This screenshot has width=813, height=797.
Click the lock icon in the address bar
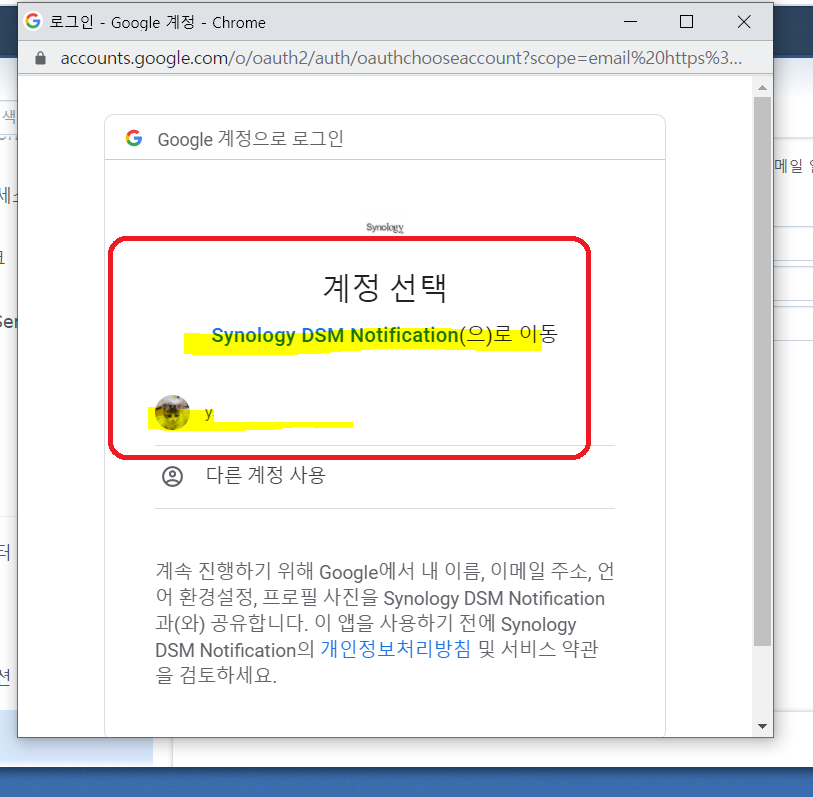40,58
